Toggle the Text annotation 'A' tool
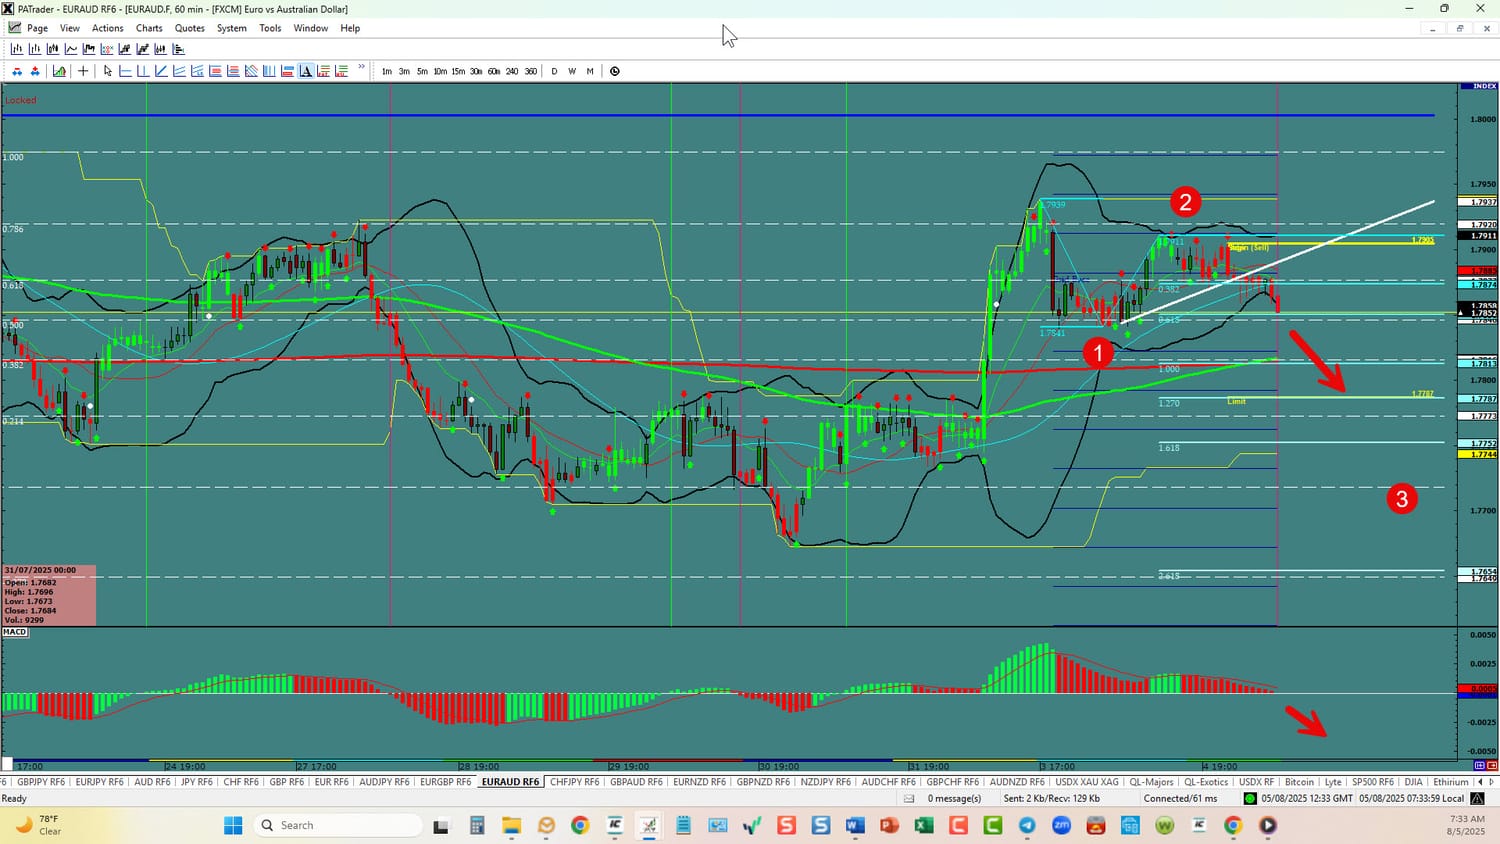 point(306,71)
